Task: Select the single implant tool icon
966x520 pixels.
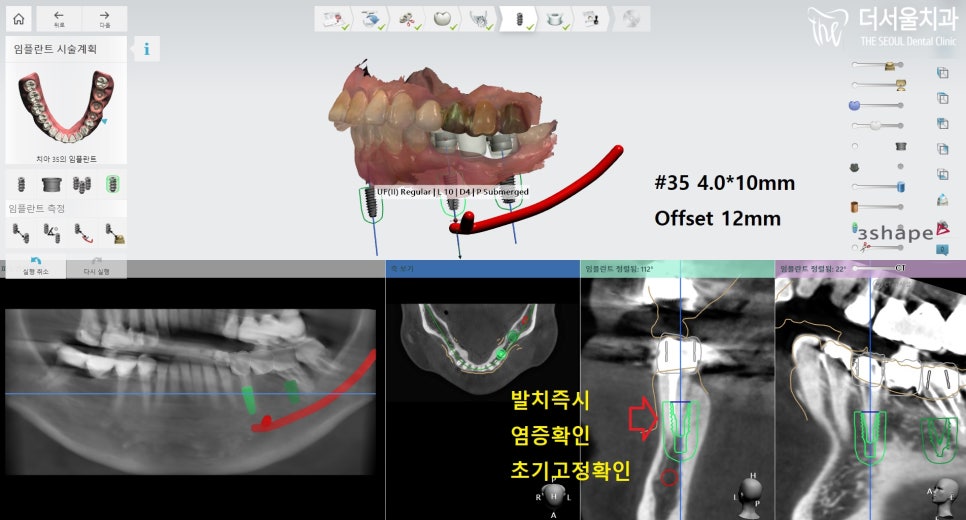Action: 19,184
